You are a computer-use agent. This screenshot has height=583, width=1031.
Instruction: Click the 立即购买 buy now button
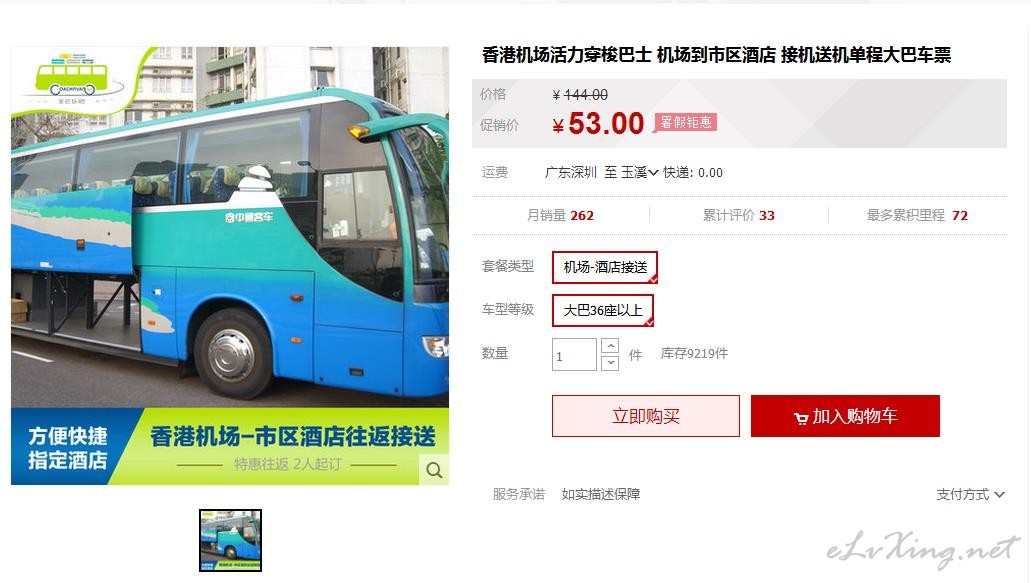646,416
